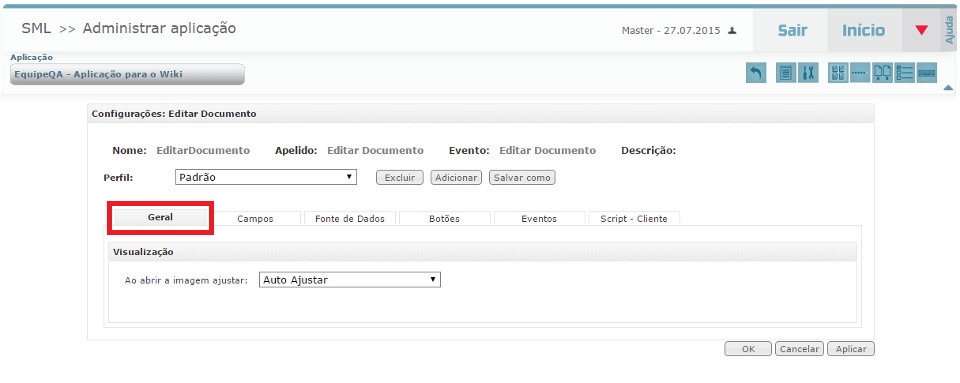Click the EditarDocumento name value
This screenshot has width=960, height=383.
click(x=203, y=151)
